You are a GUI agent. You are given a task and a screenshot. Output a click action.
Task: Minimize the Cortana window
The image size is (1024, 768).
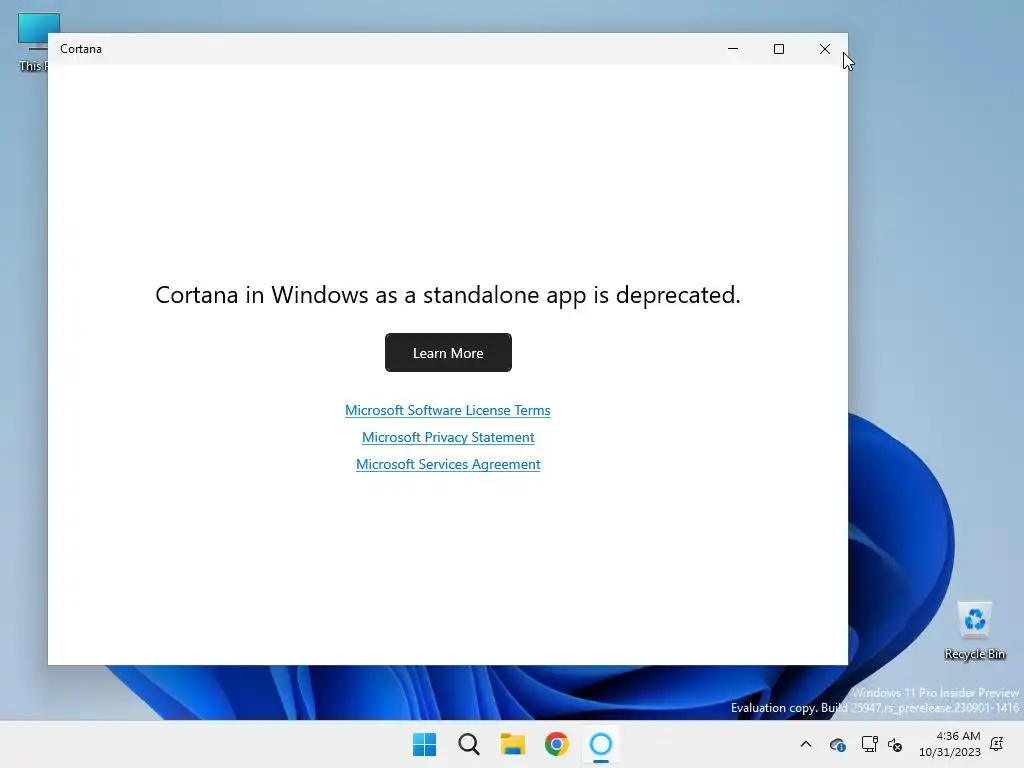[733, 49]
